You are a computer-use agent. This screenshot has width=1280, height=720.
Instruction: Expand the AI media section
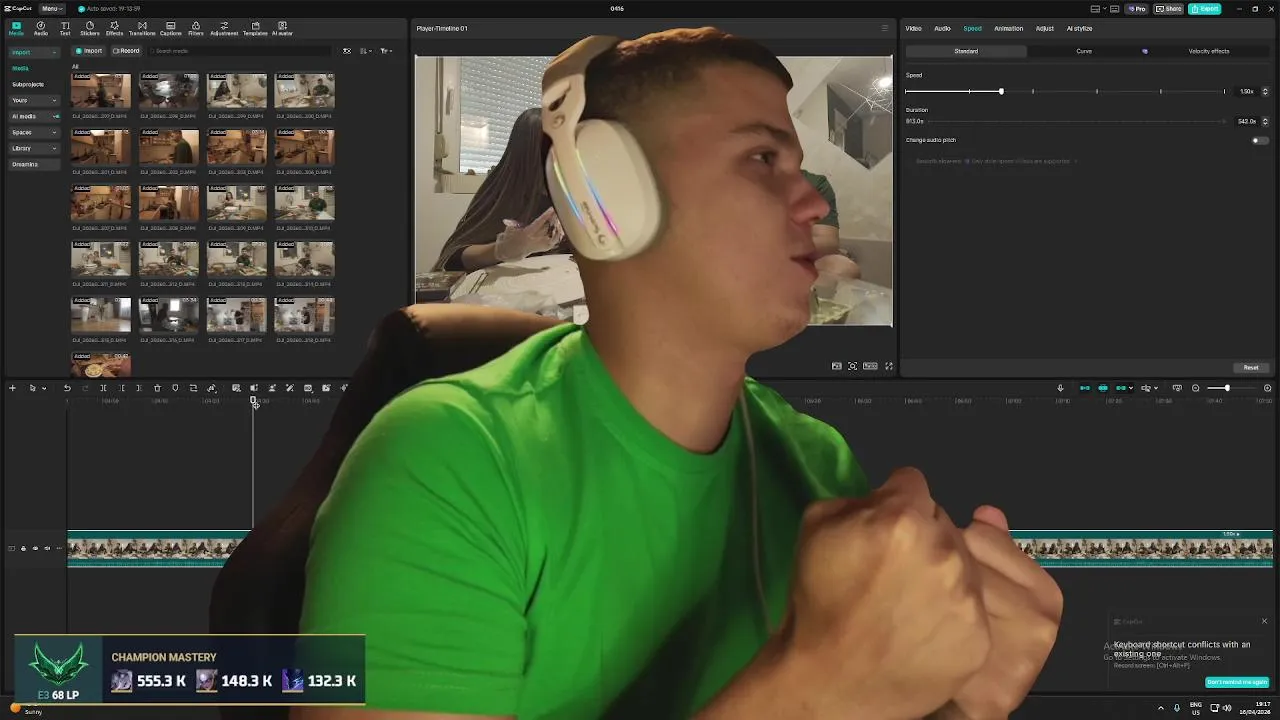(34, 116)
